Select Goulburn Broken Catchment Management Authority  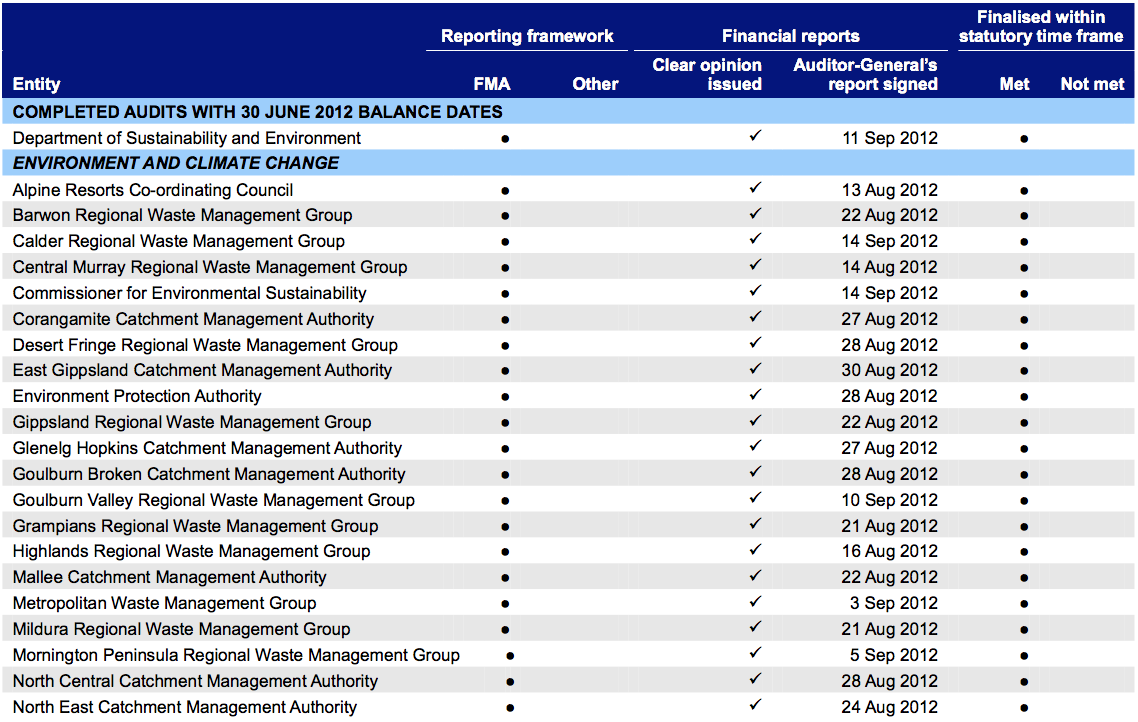pos(209,475)
